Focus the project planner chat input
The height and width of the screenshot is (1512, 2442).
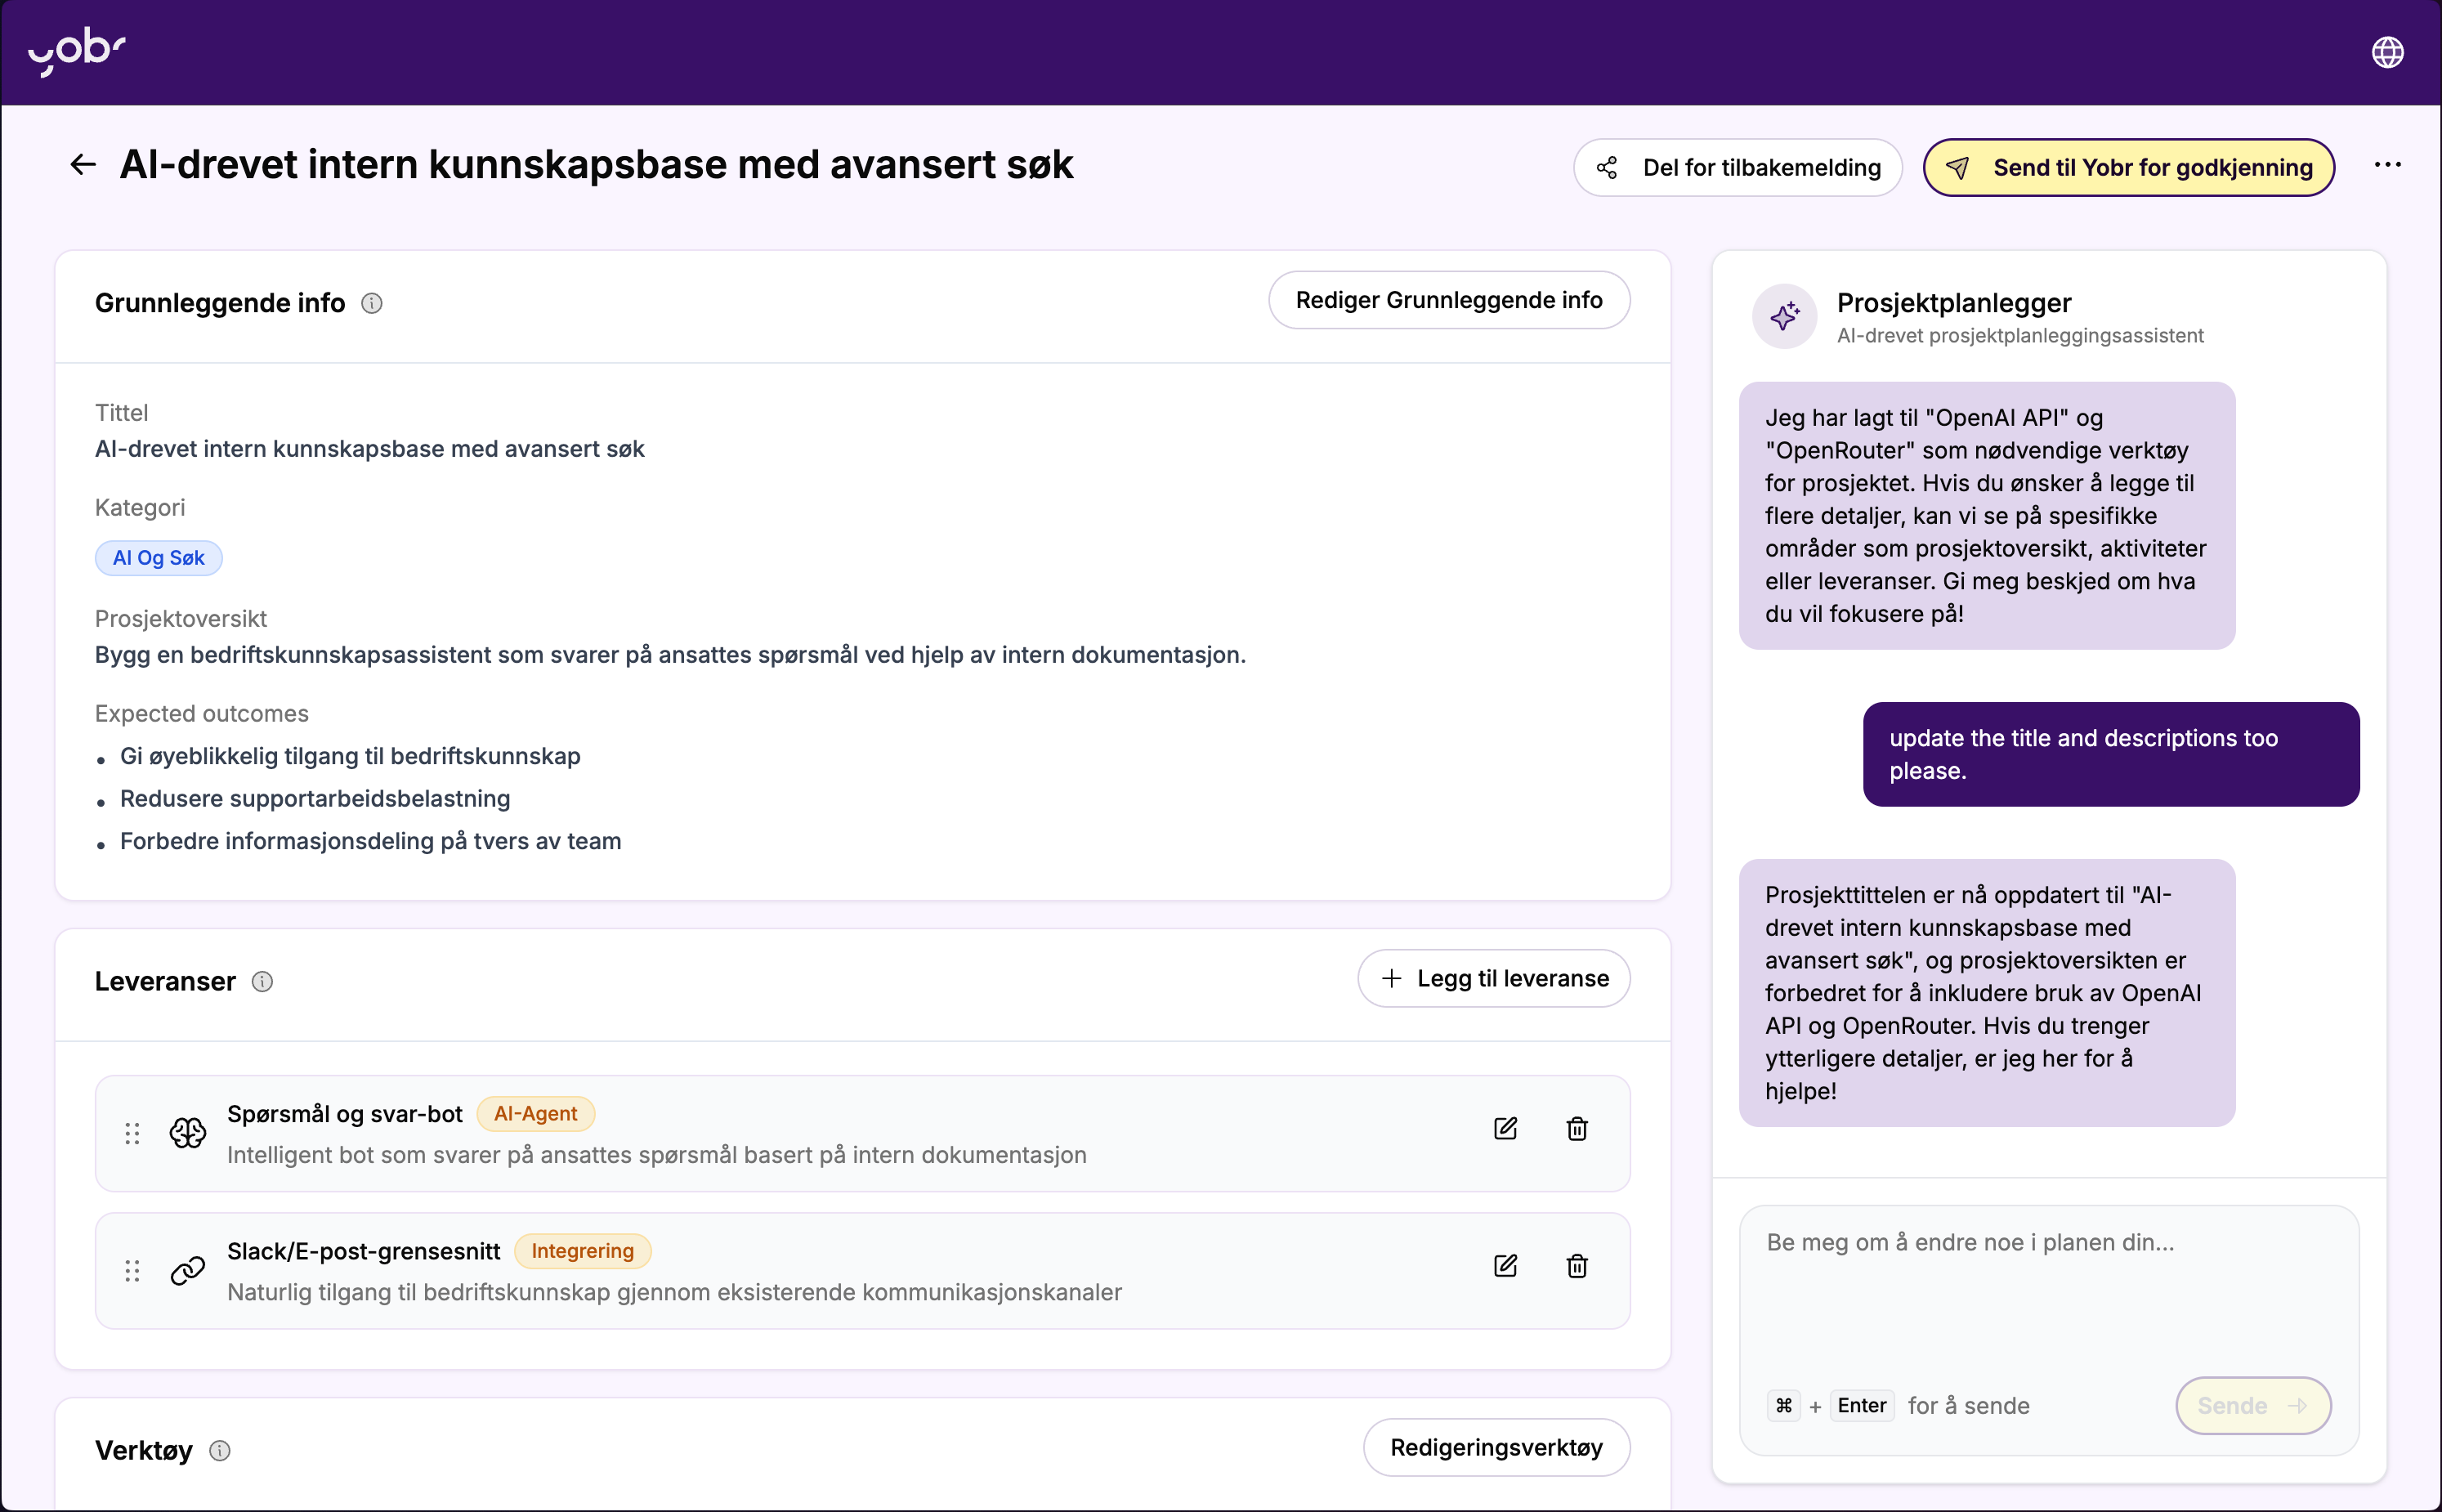click(x=2048, y=1290)
